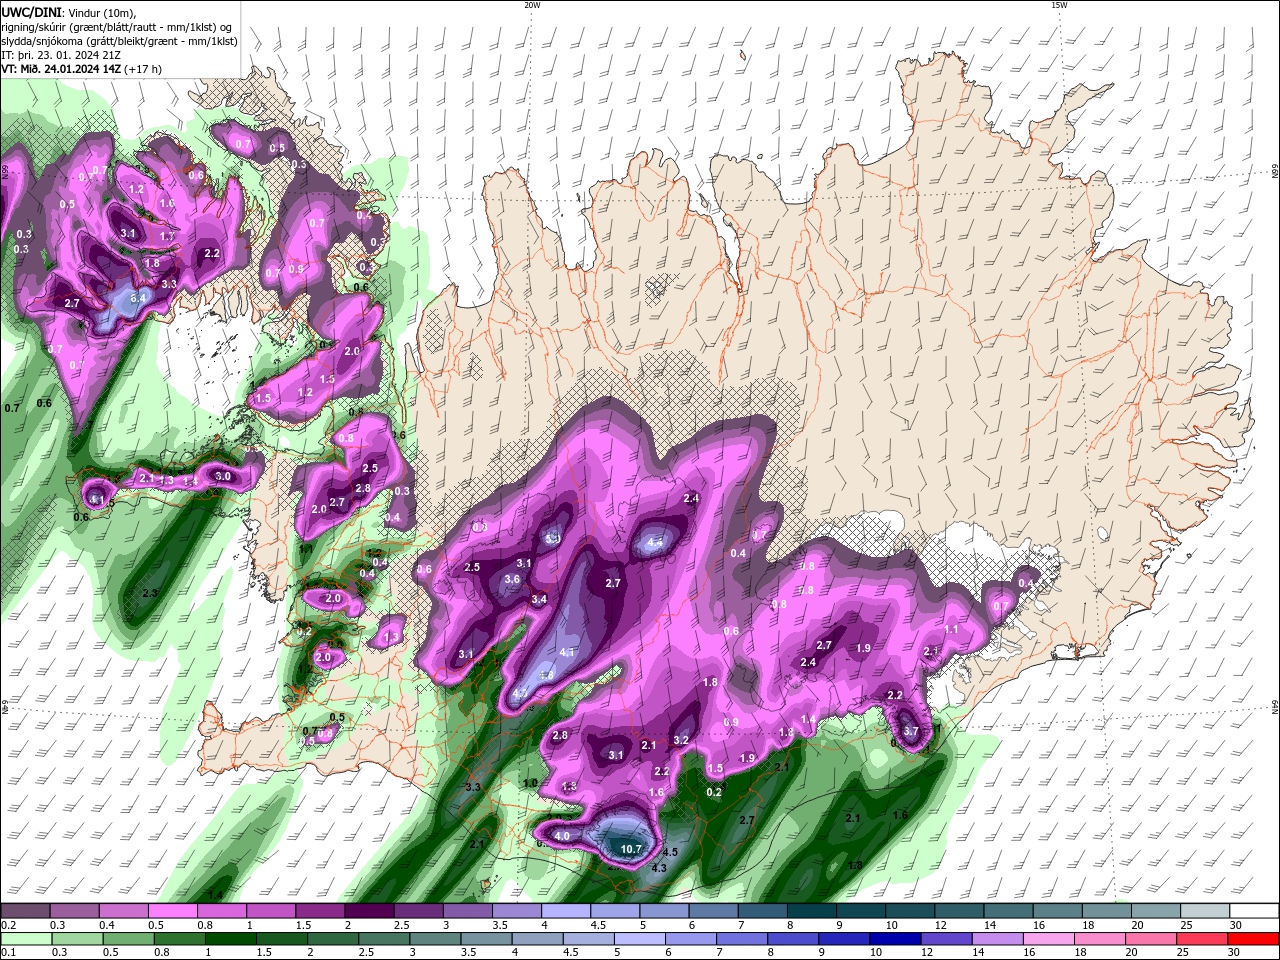The height and width of the screenshot is (960, 1280).
Task: Click the 3.0 value on the Snæfellsnes band
Action: pos(223,476)
